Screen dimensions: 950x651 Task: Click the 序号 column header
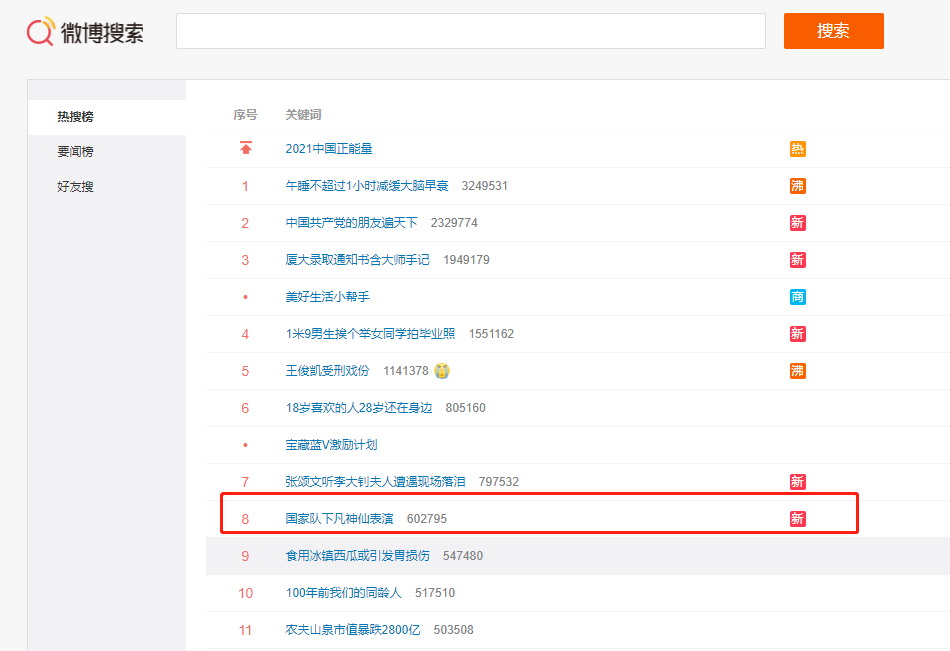pyautogui.click(x=245, y=115)
